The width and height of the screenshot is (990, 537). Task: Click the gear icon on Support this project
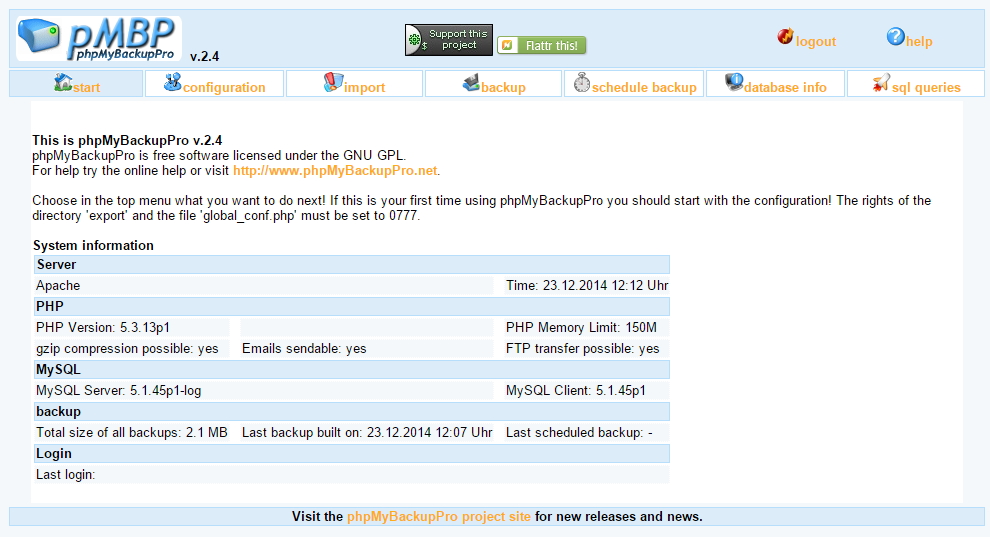[415, 40]
